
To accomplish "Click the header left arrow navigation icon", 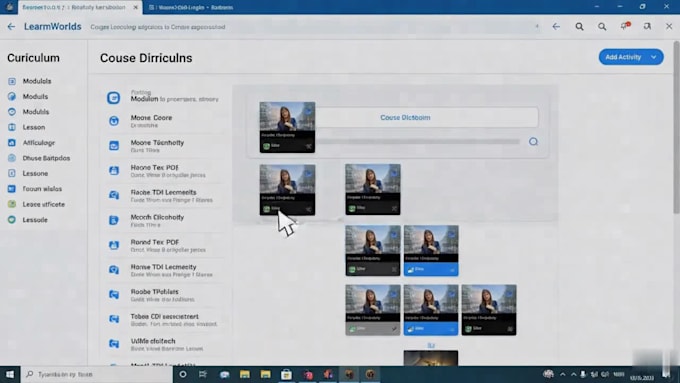I will 556,26.
